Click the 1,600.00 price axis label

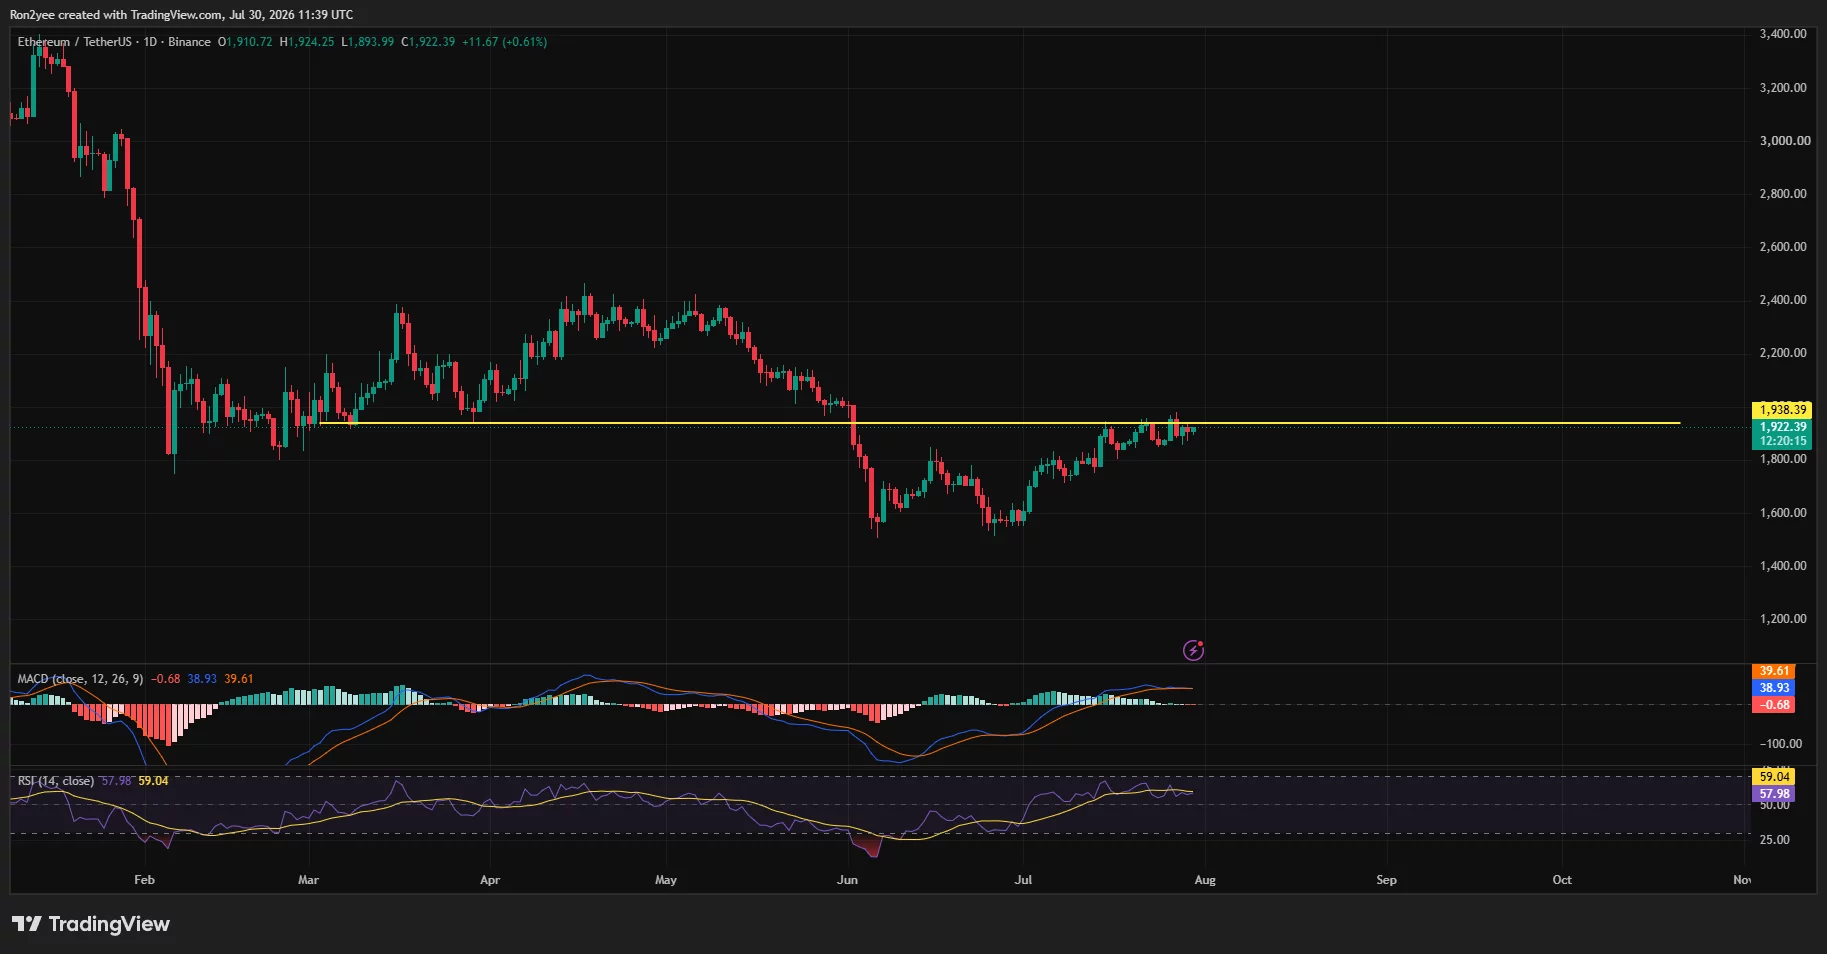pos(1782,513)
